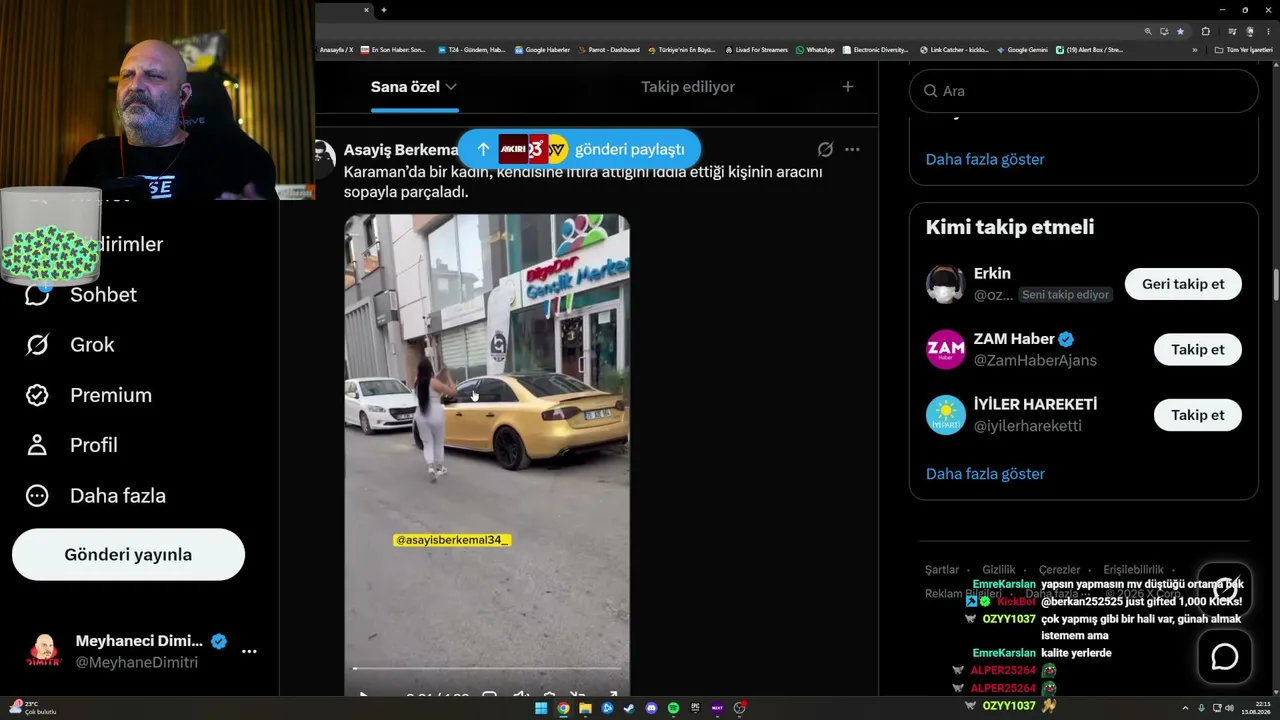This screenshot has width=1280, height=720.
Task: Open the floating messages chat button
Action: 1225,657
